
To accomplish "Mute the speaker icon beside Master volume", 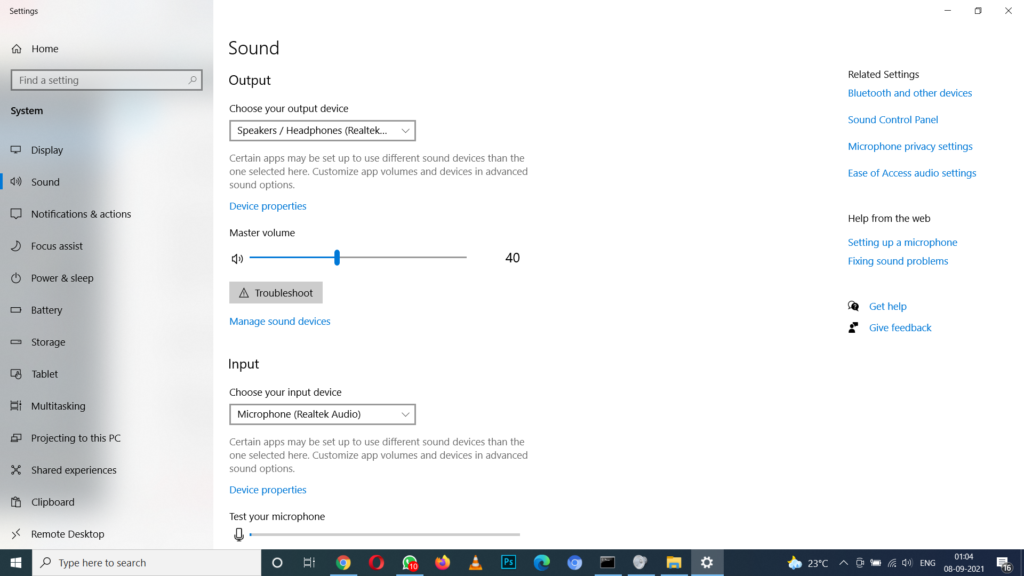I will (238, 257).
